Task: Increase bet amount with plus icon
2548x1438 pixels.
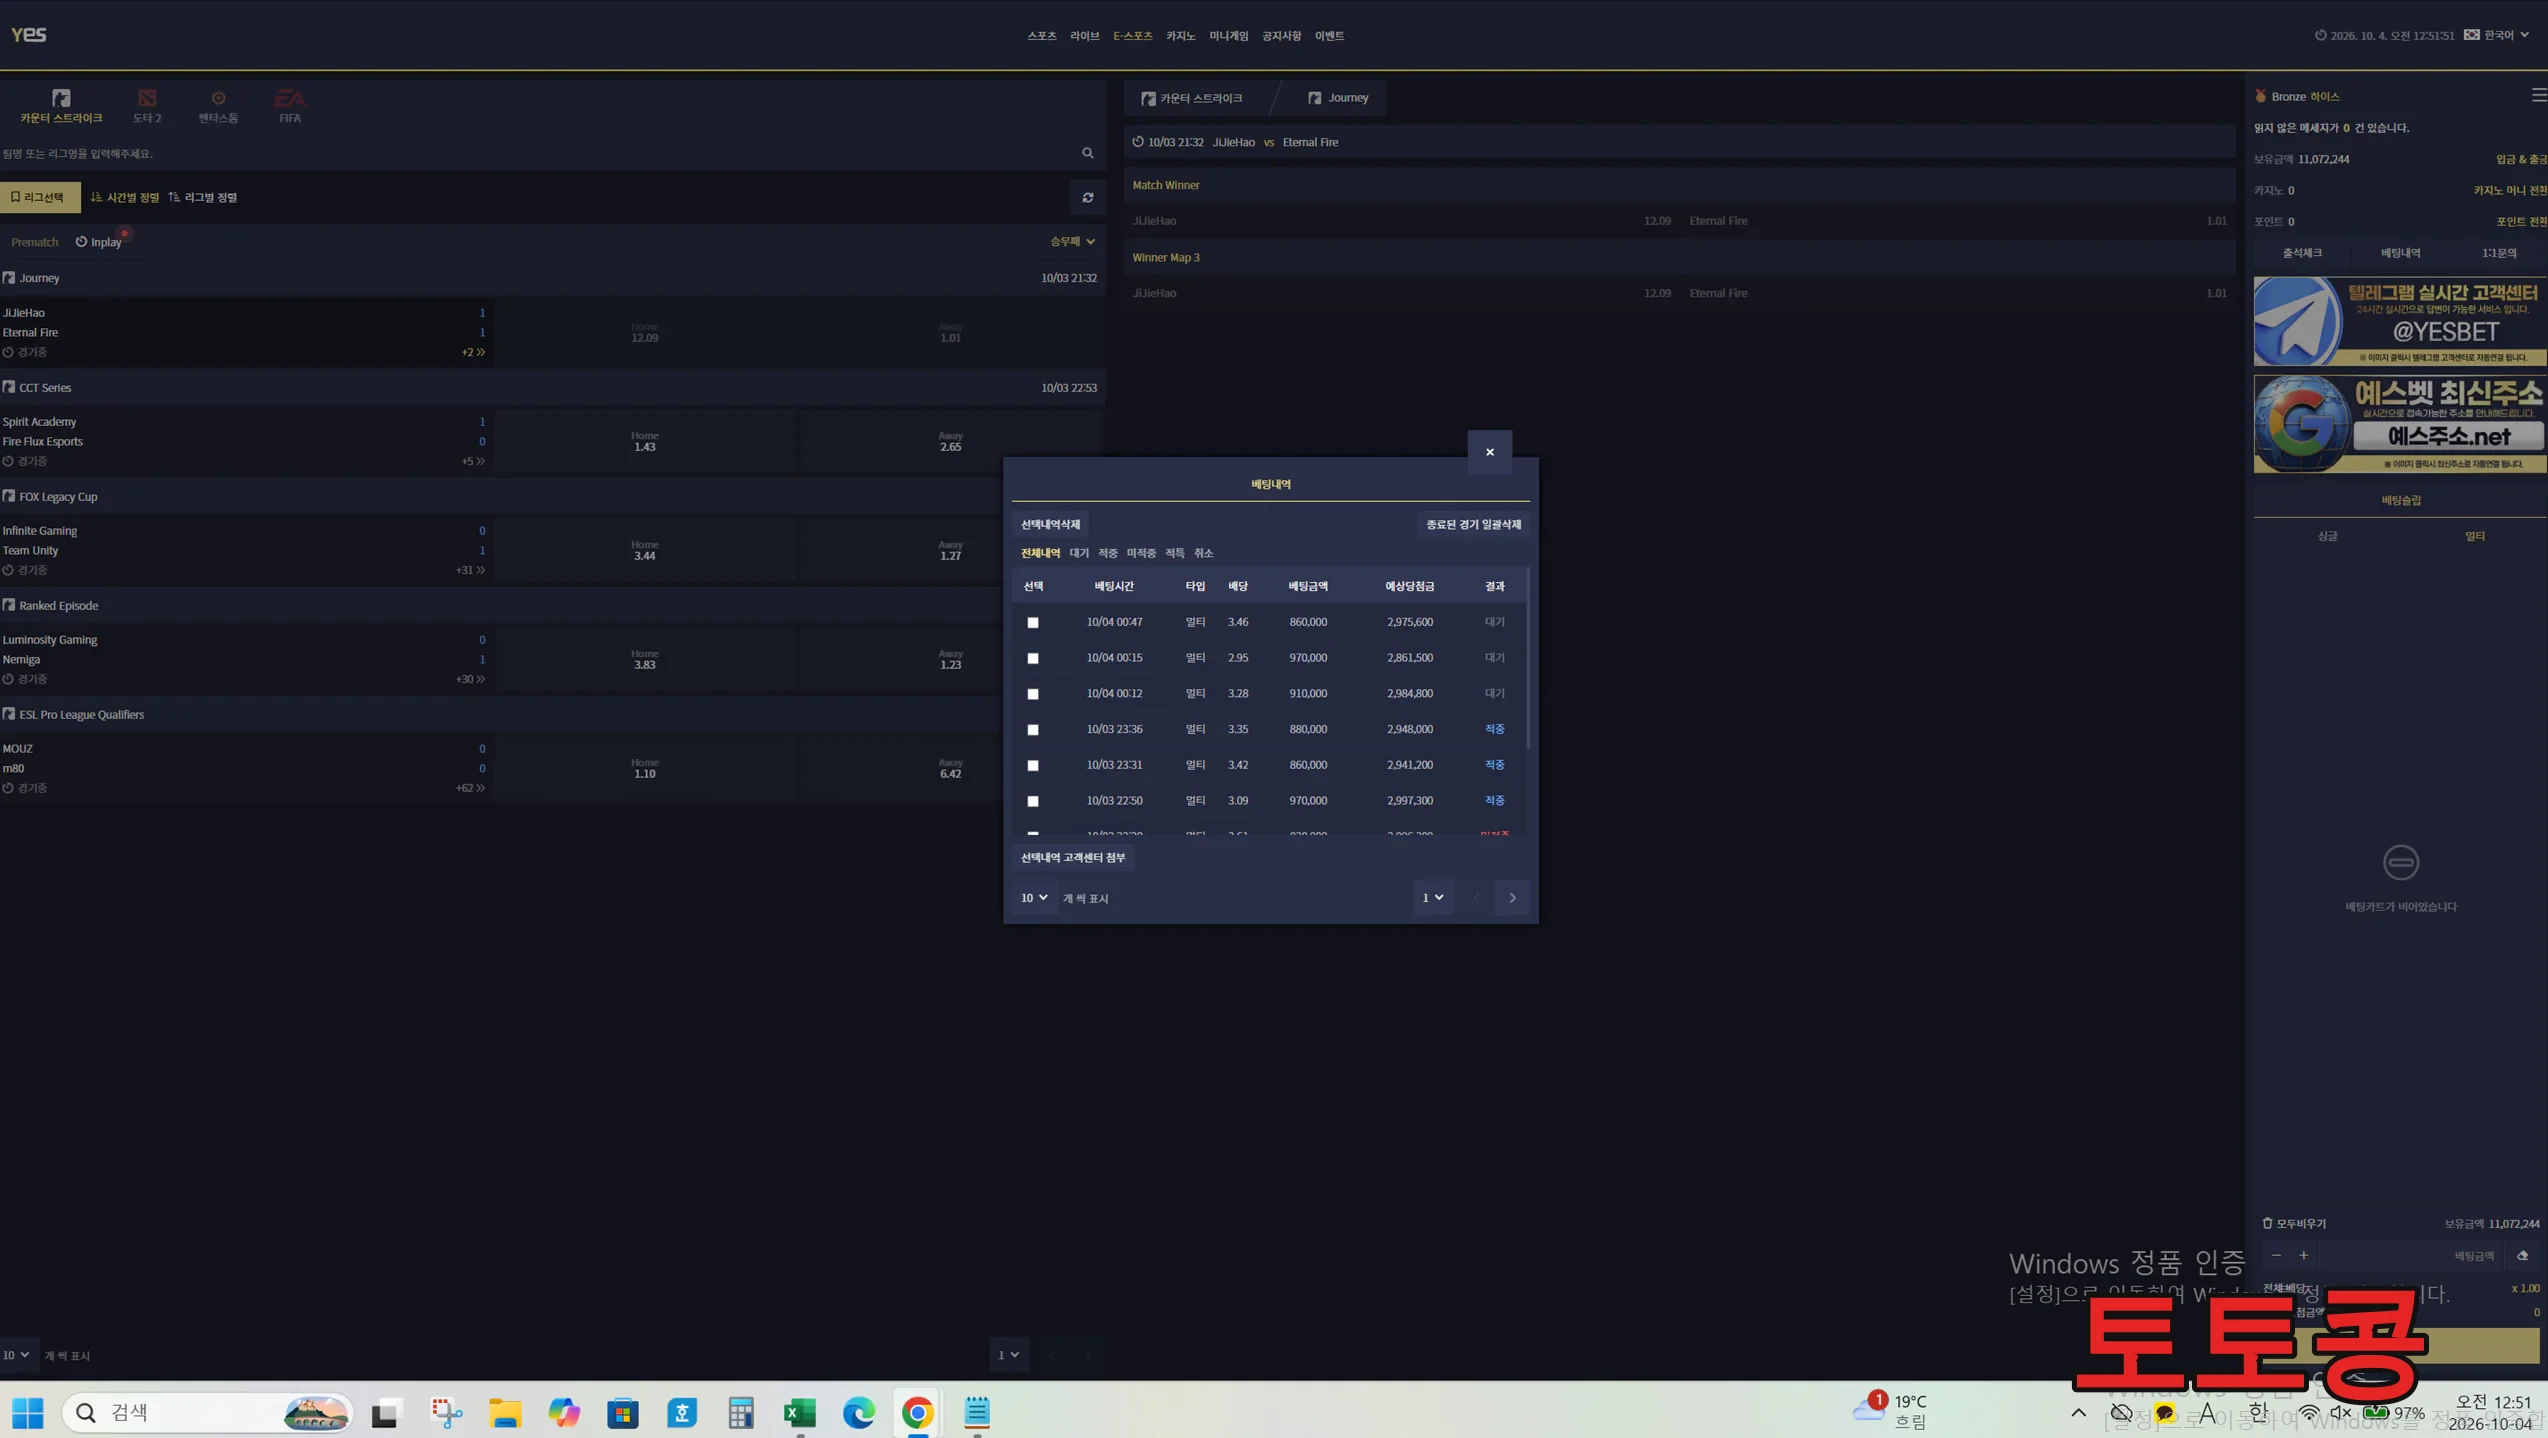Action: (2304, 1256)
